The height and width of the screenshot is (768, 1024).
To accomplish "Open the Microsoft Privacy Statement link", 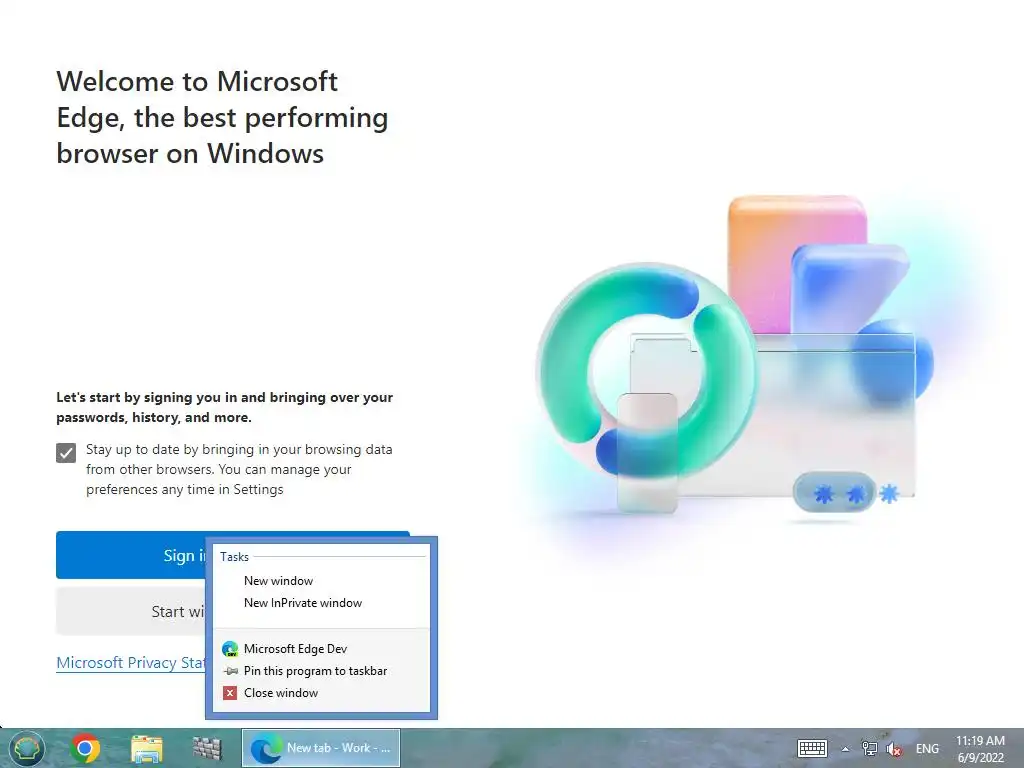I will (131, 662).
